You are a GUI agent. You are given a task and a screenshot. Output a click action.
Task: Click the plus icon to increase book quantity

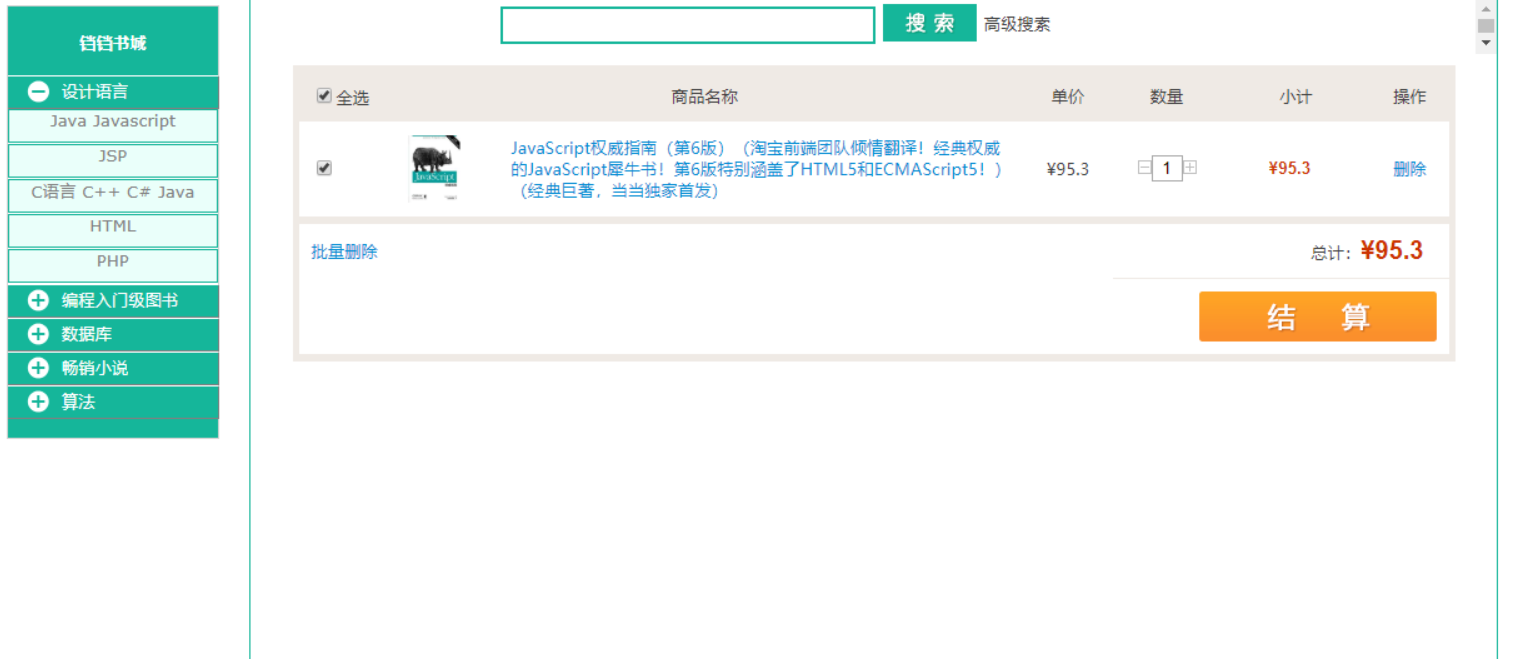tap(1190, 168)
